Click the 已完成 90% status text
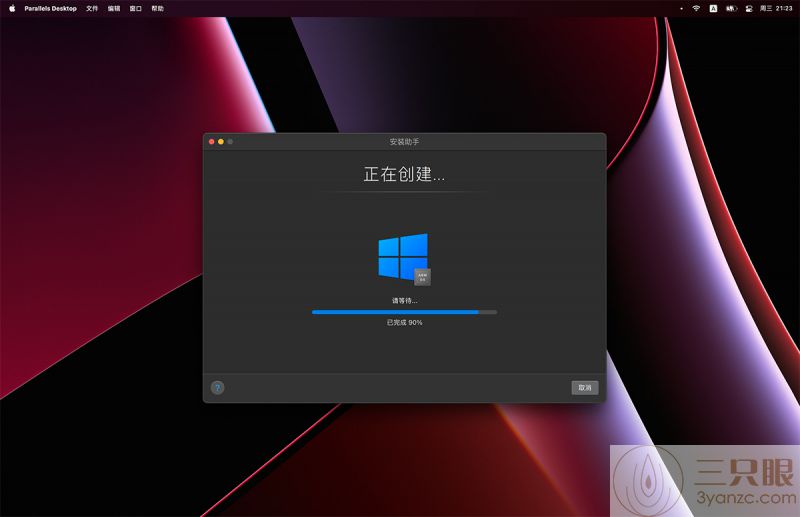The height and width of the screenshot is (517, 800). pyautogui.click(x=404, y=322)
